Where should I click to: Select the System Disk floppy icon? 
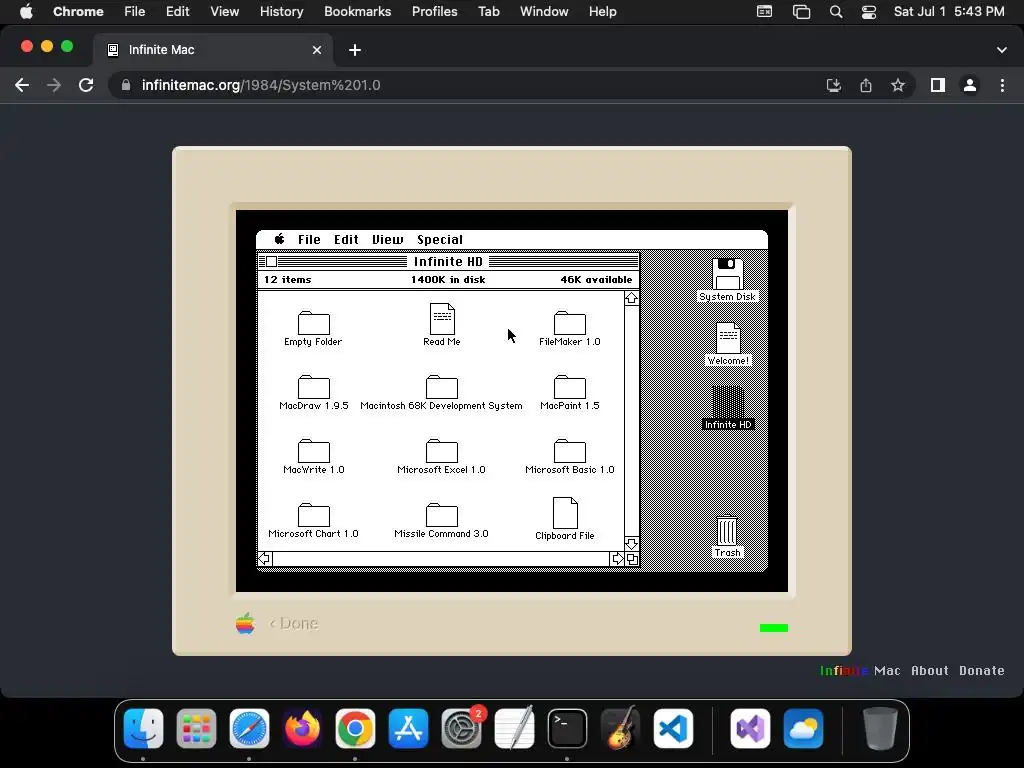(728, 274)
